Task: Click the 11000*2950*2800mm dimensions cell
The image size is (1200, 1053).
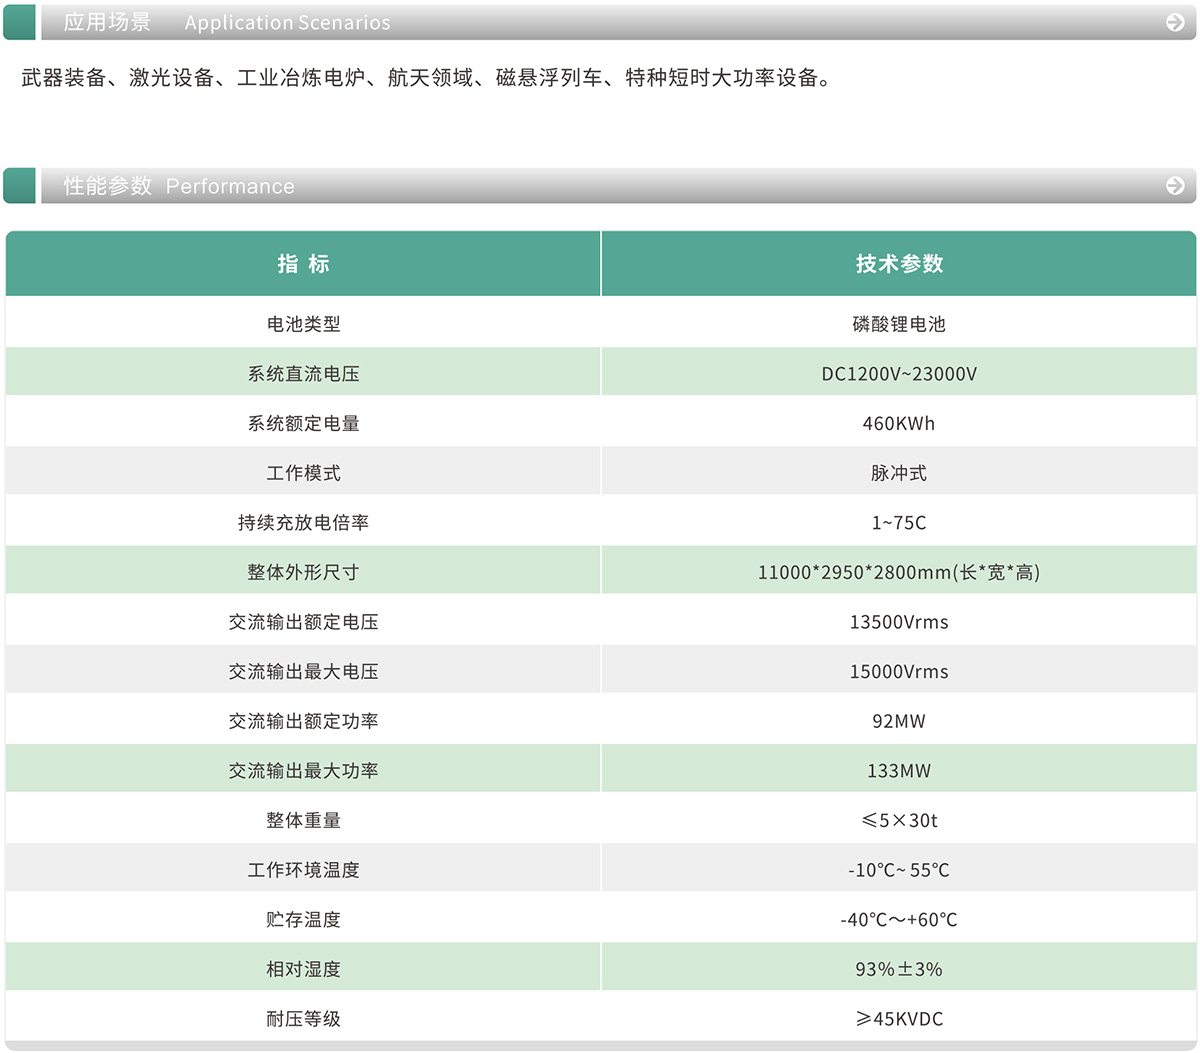Action: 899,573
